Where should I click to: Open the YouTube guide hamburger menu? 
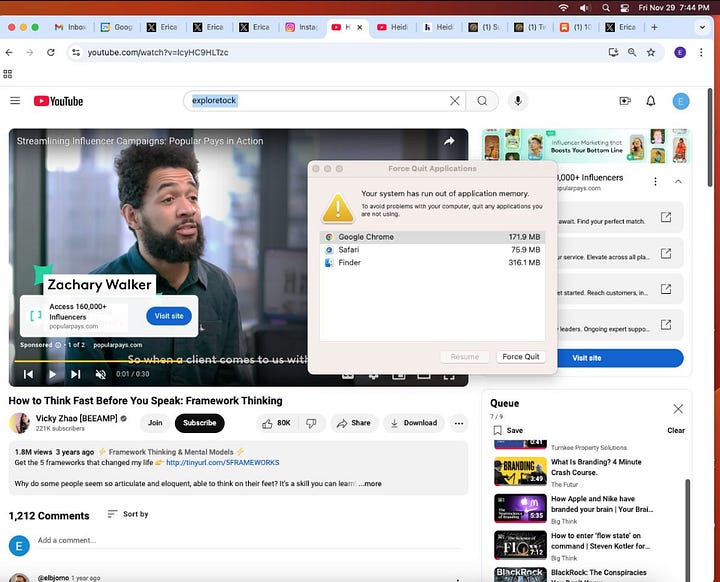coord(15,101)
